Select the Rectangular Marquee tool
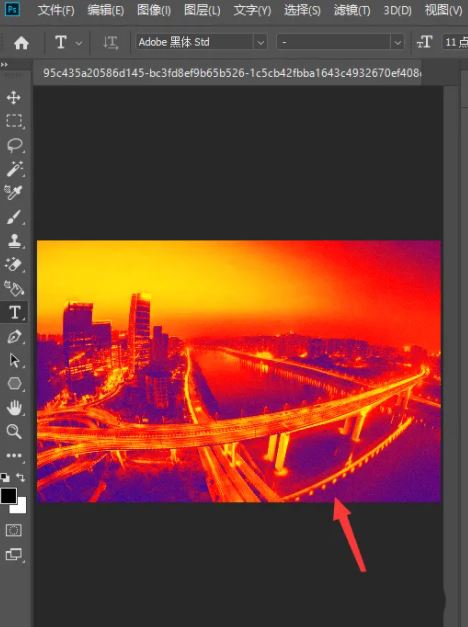The height and width of the screenshot is (627, 468). tap(14, 120)
